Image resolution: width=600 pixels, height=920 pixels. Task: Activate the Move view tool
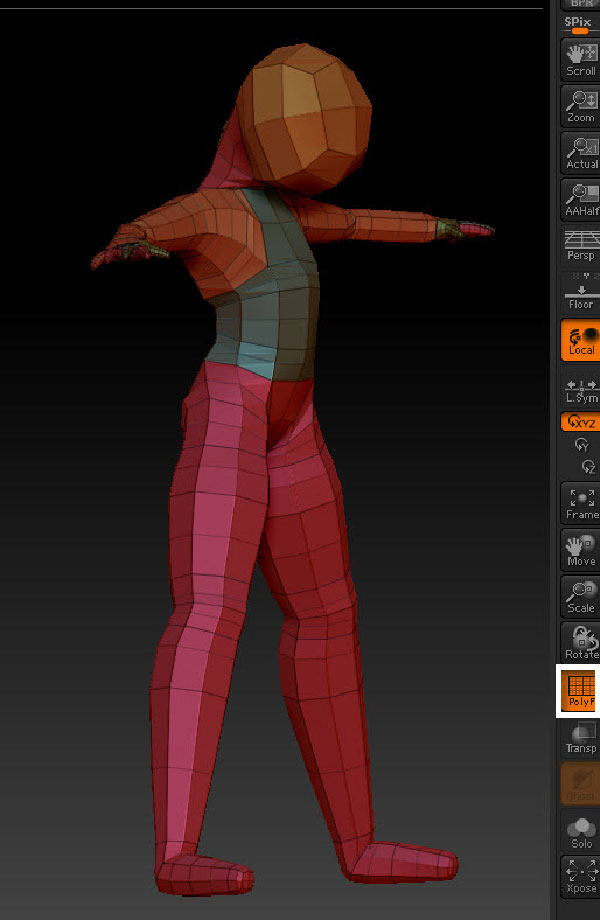[580, 549]
